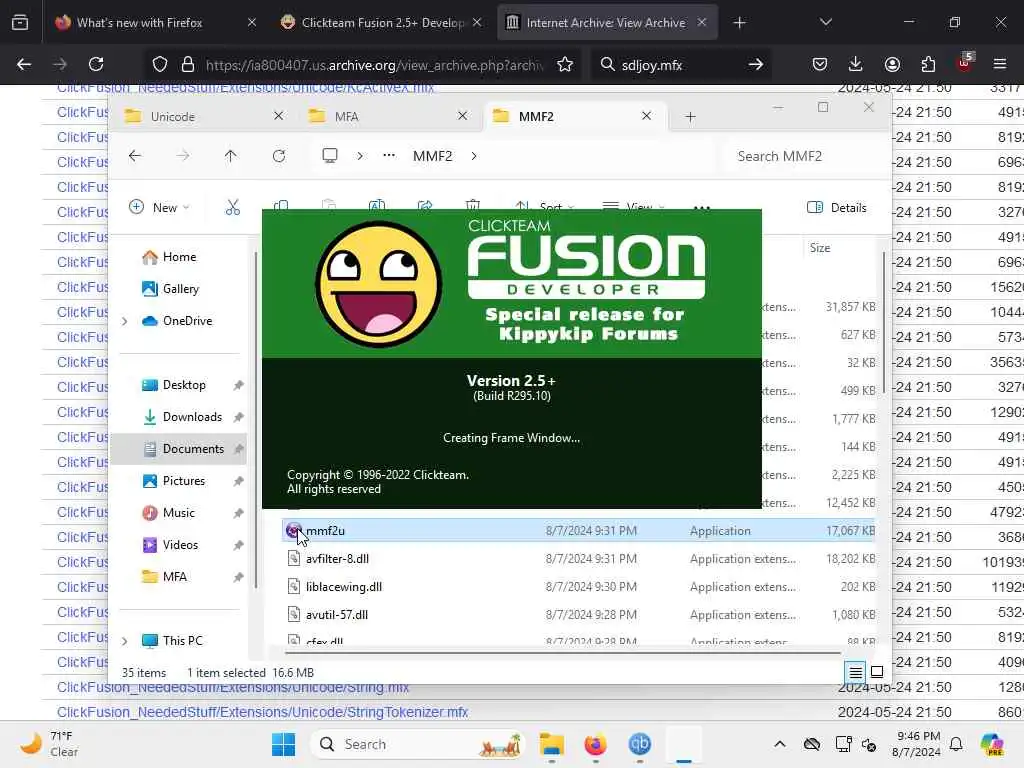Open qBittorrent from the taskbar
The height and width of the screenshot is (768, 1024).
click(x=639, y=744)
